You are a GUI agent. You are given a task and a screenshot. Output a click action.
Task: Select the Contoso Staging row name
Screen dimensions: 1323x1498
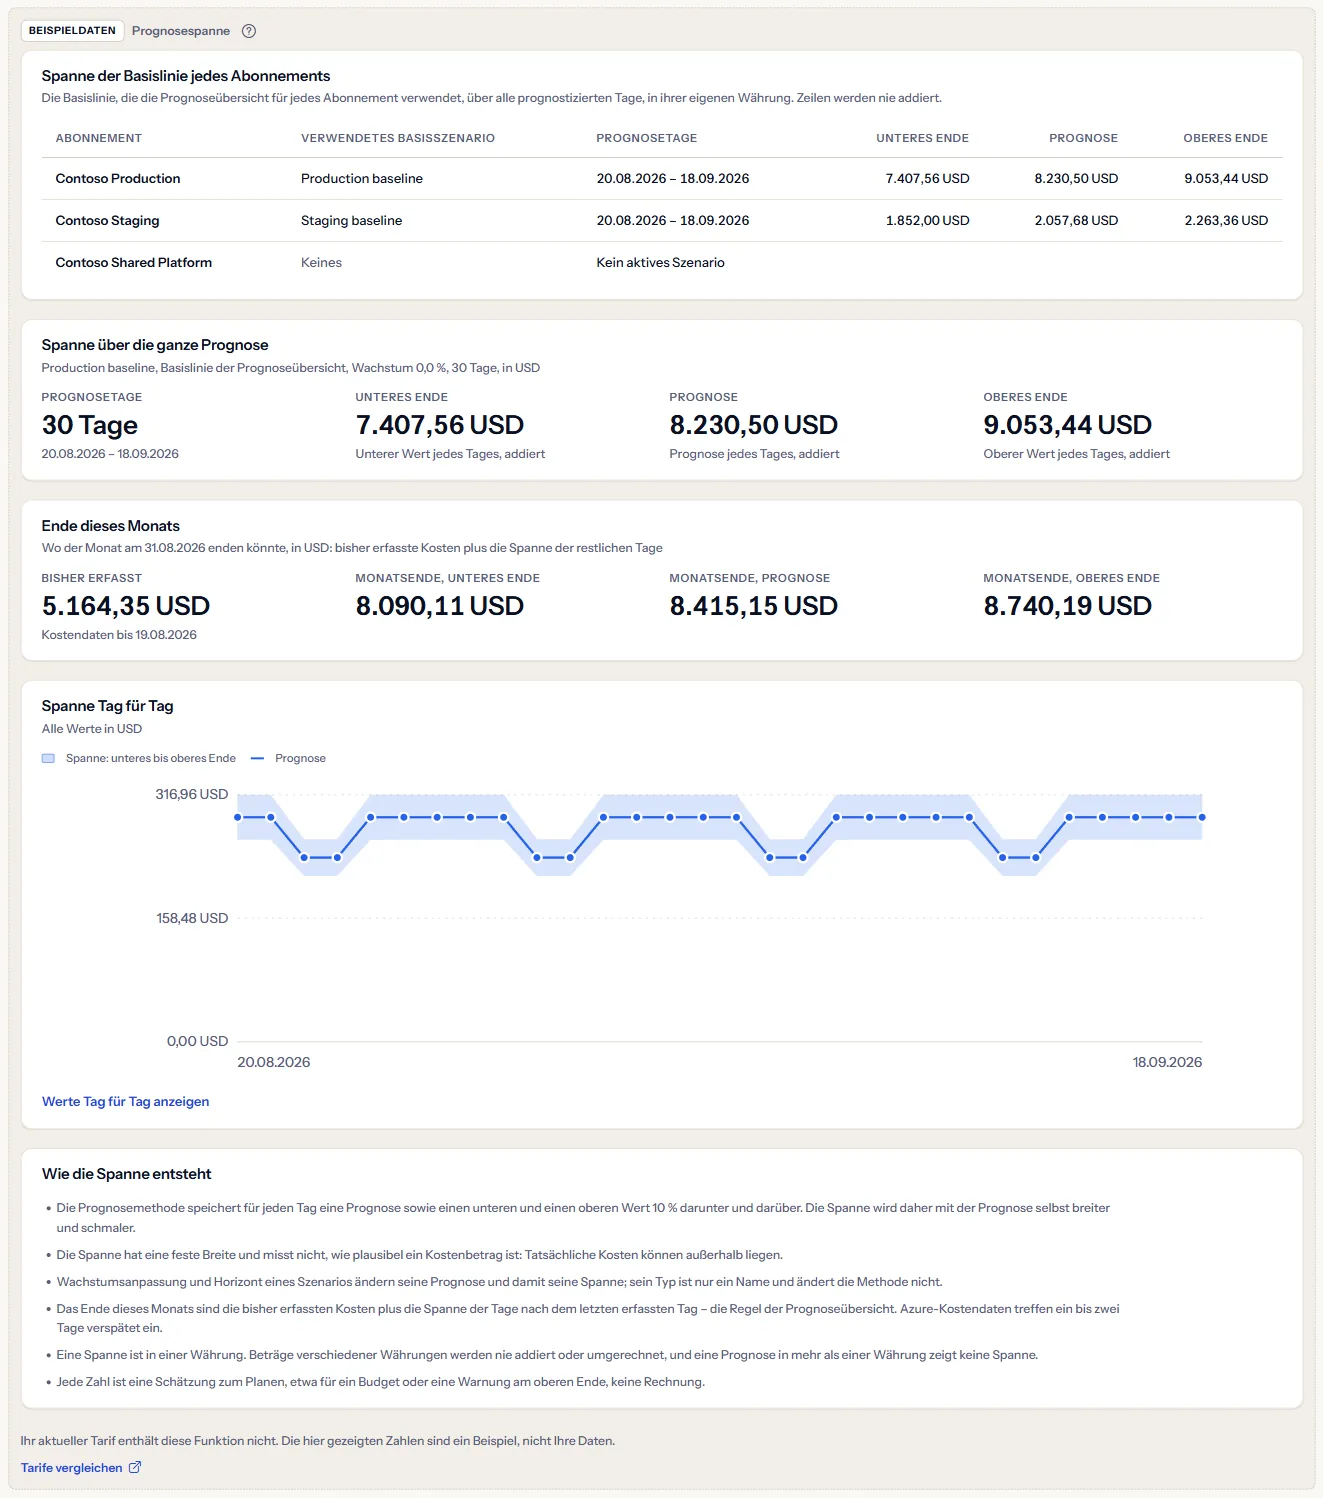point(108,220)
